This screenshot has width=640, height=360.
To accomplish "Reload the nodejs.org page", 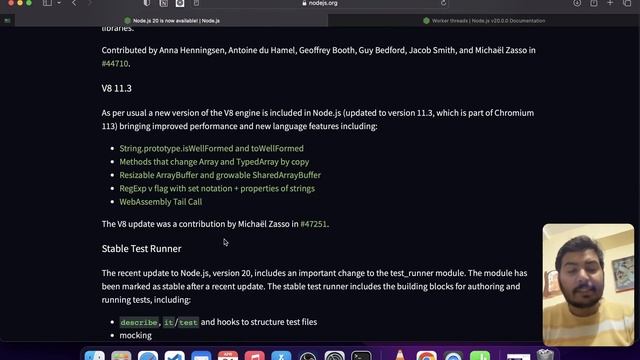I will (x=443, y=3).
